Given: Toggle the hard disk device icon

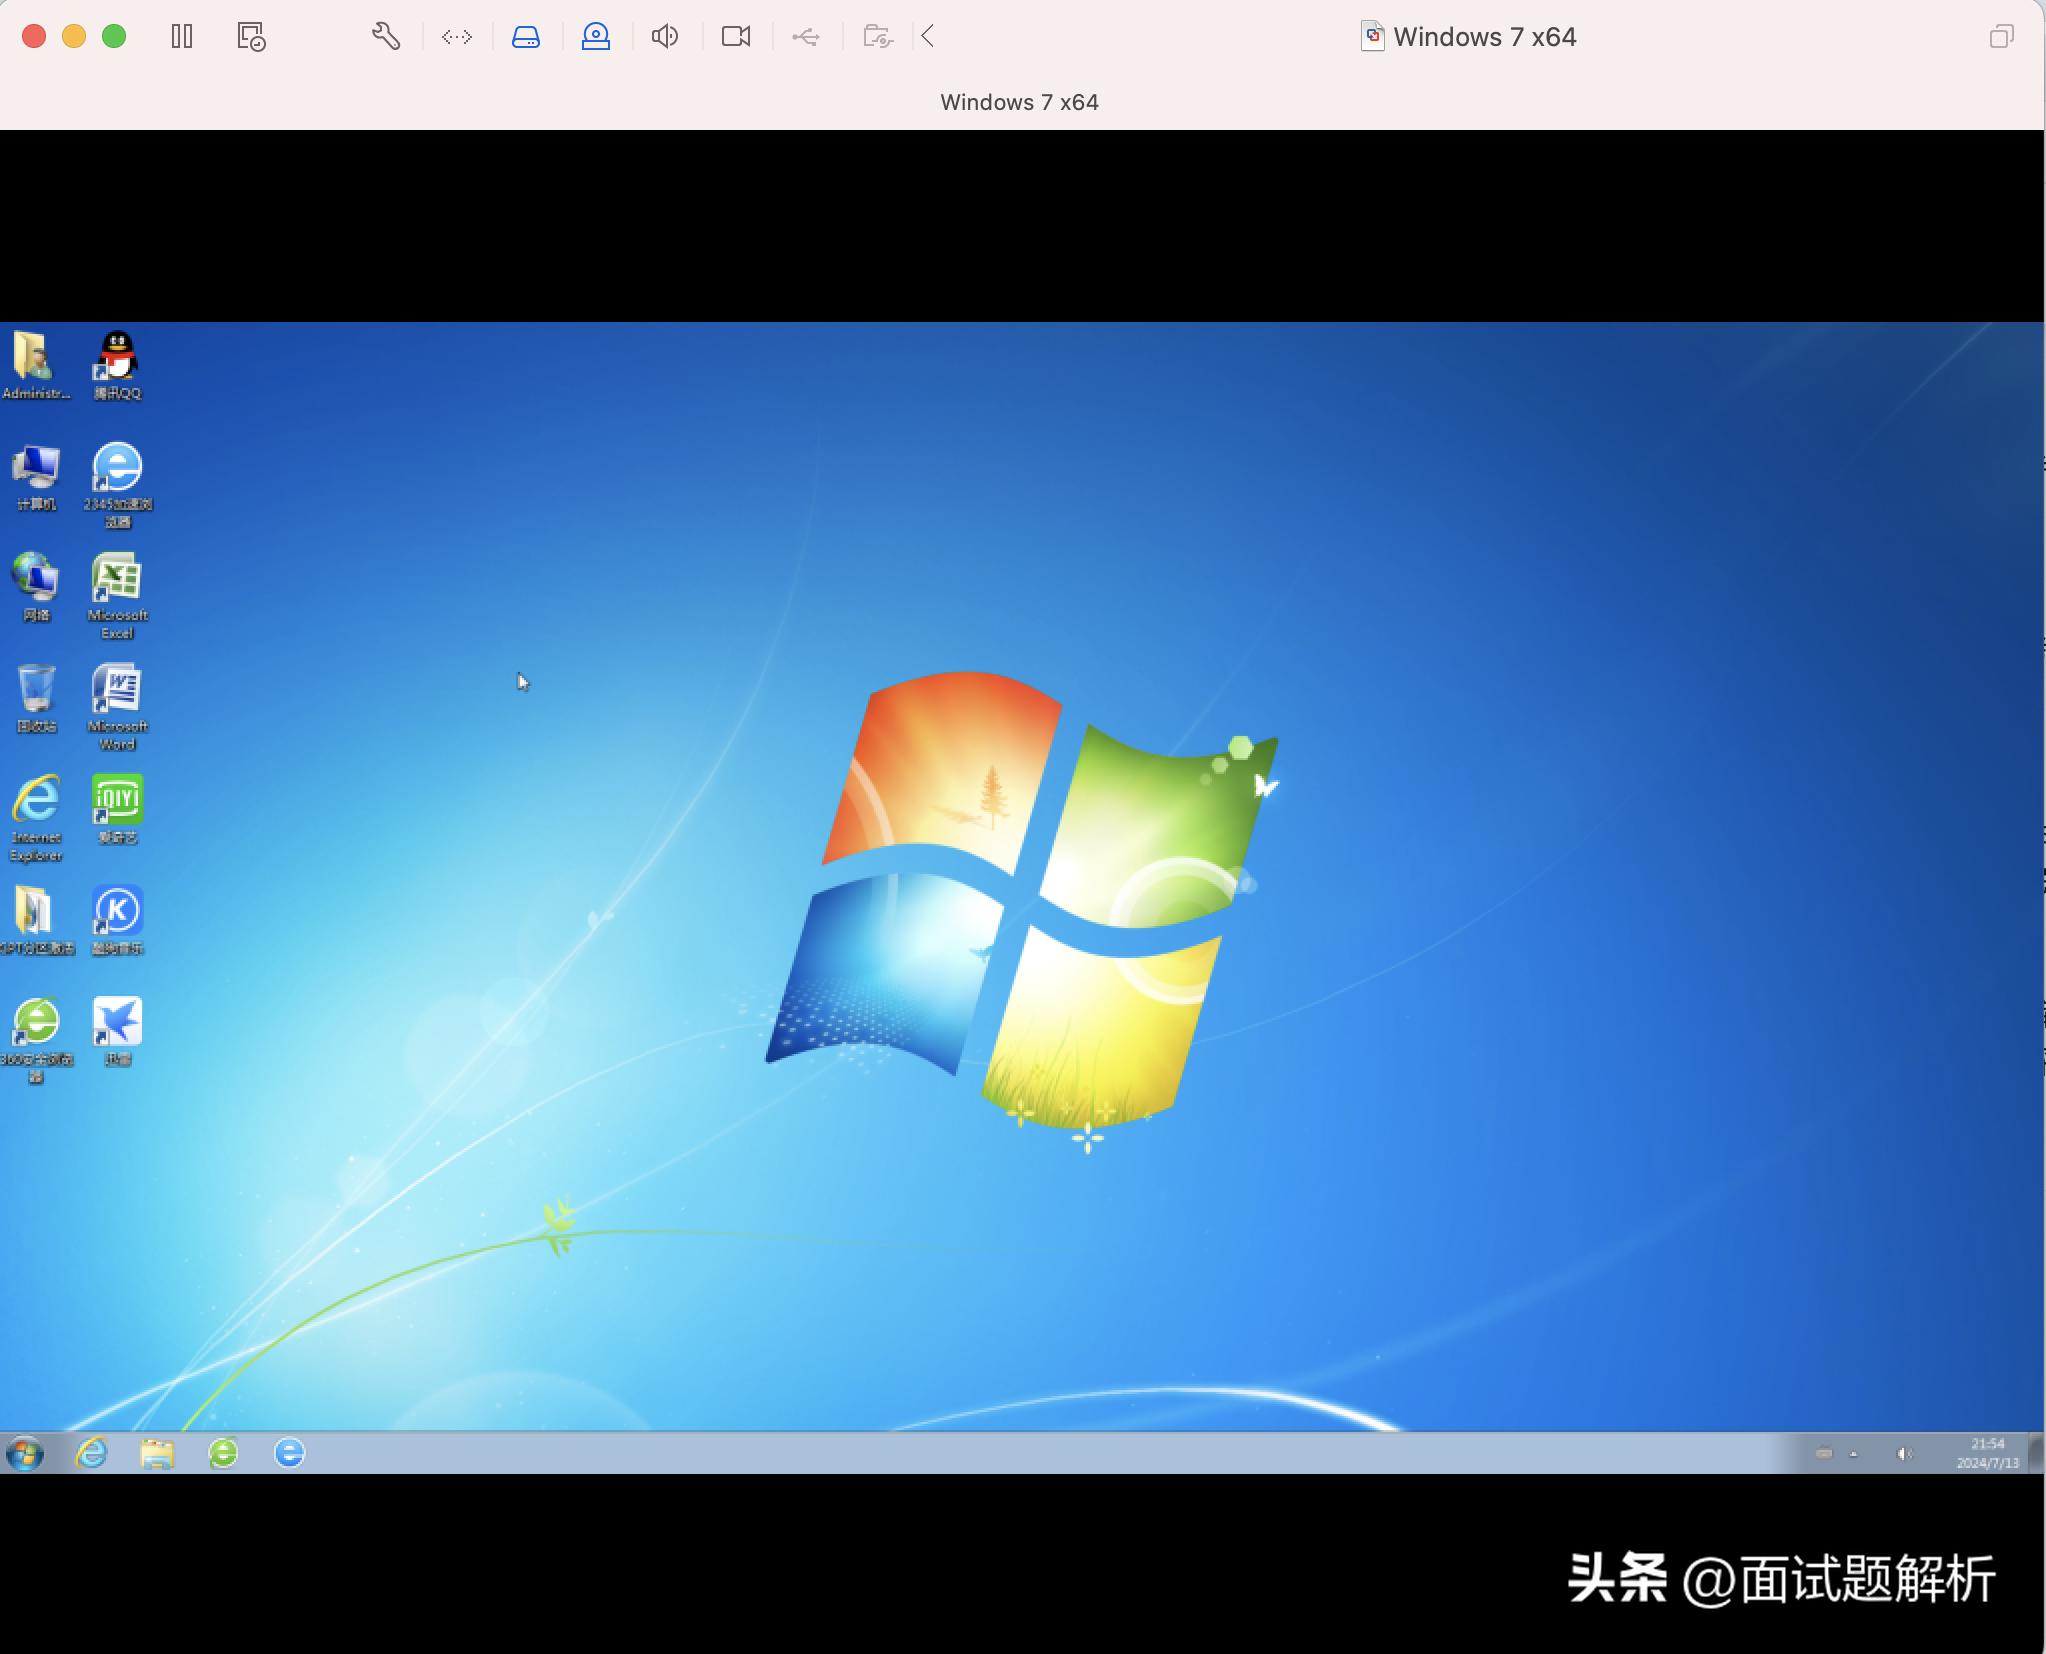Looking at the screenshot, I should (x=526, y=37).
